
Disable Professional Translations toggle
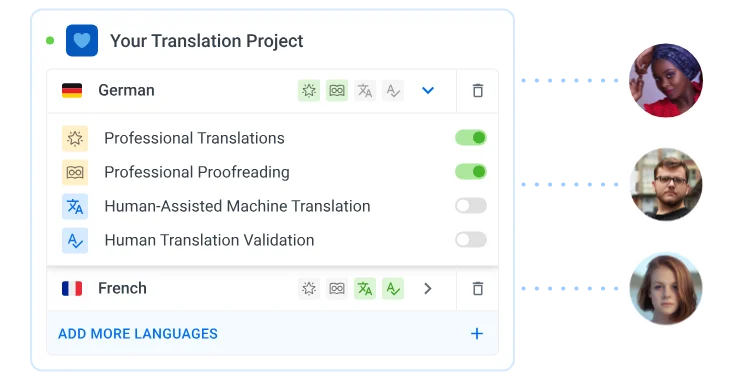pos(471,138)
